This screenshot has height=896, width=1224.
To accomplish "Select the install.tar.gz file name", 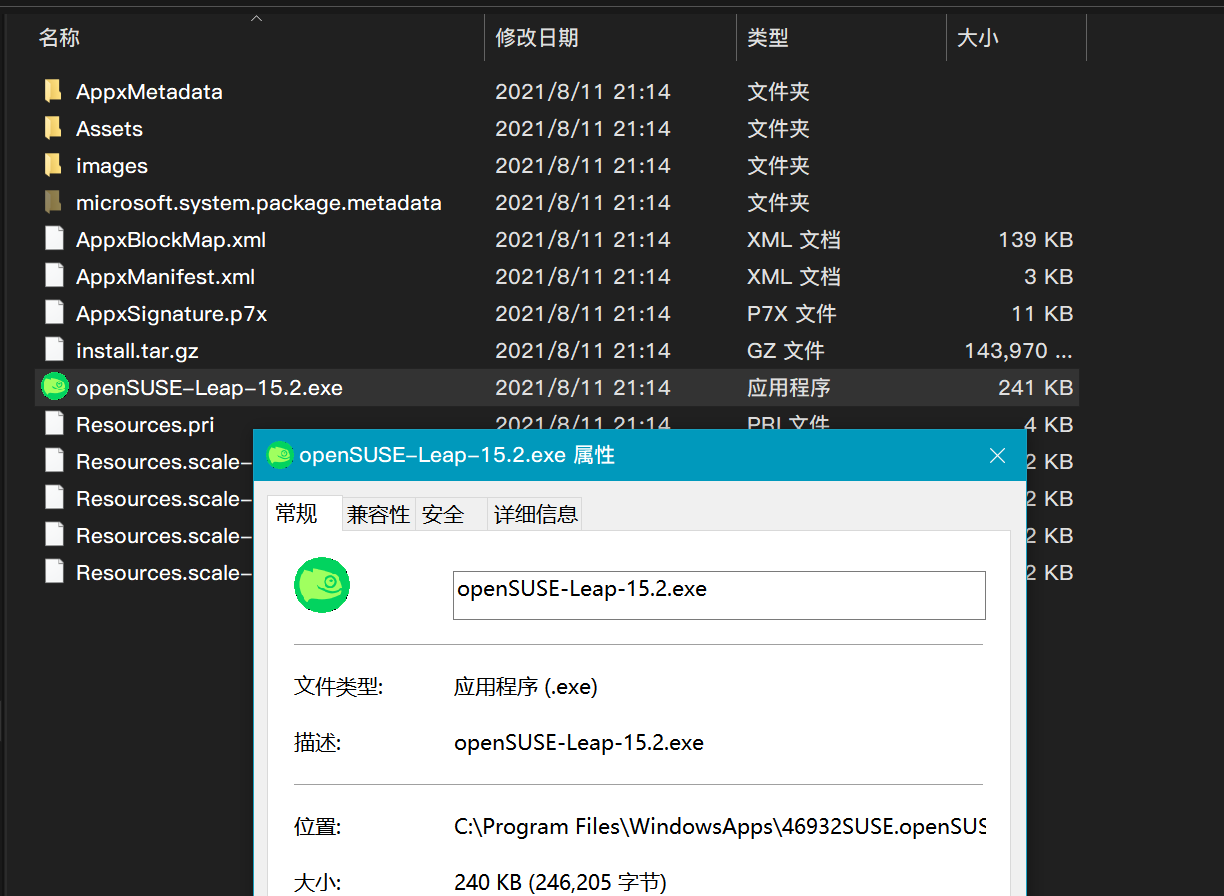I will 137,351.
